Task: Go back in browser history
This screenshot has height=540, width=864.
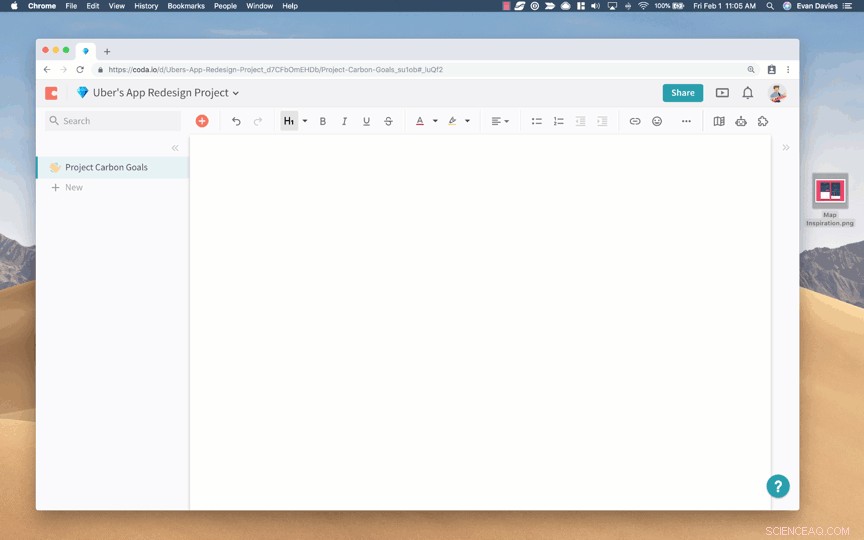Action: (47, 69)
